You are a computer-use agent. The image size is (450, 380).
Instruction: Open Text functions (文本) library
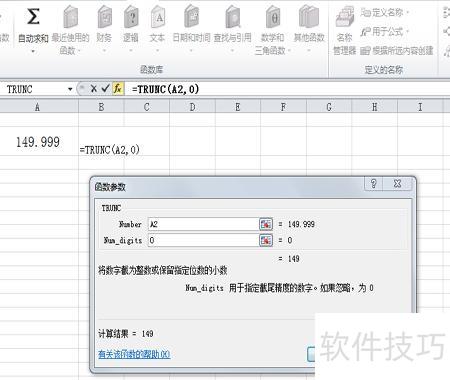click(157, 29)
